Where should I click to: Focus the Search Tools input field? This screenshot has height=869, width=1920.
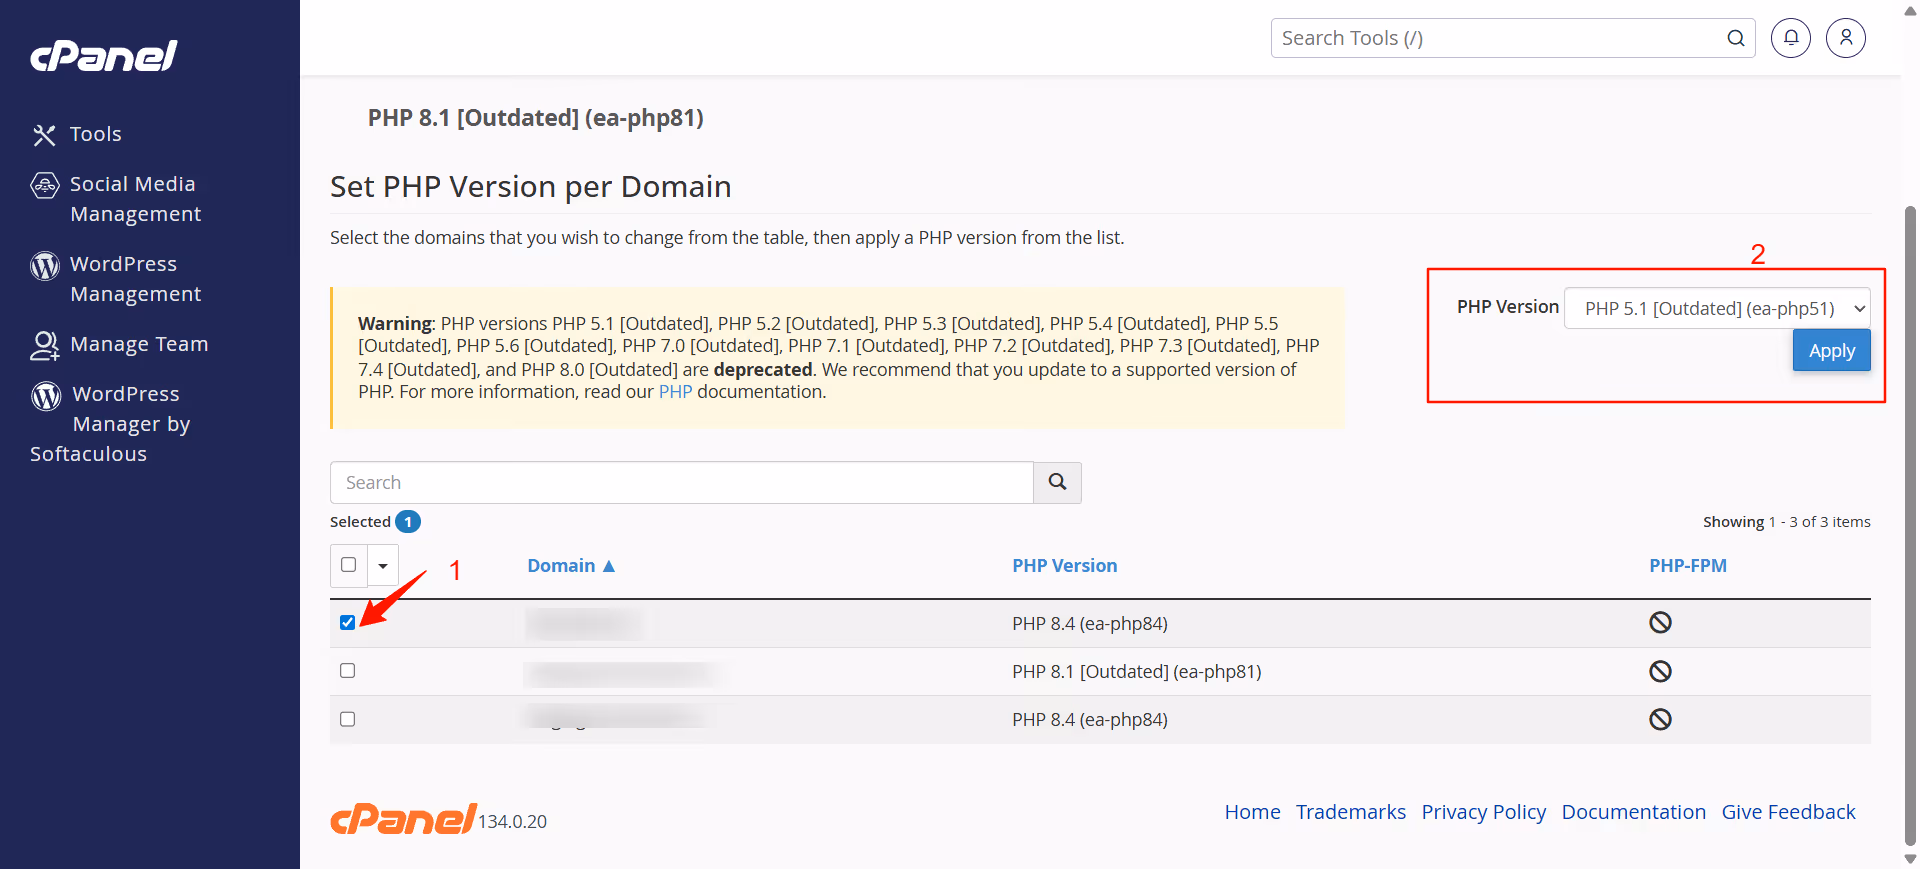(x=1497, y=38)
